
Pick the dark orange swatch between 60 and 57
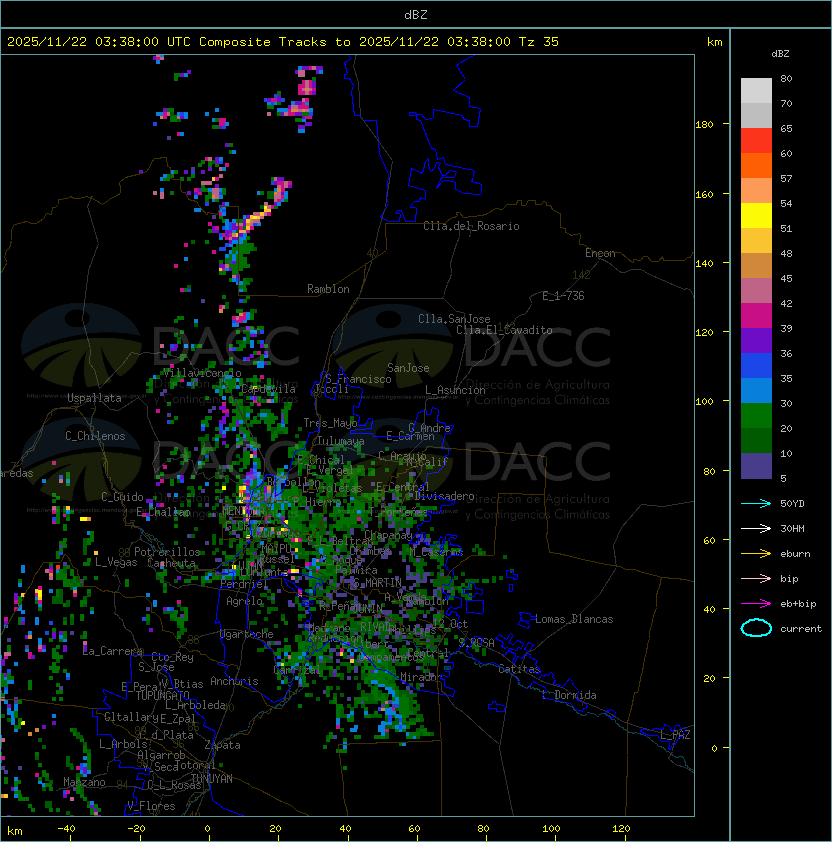pyautogui.click(x=756, y=166)
